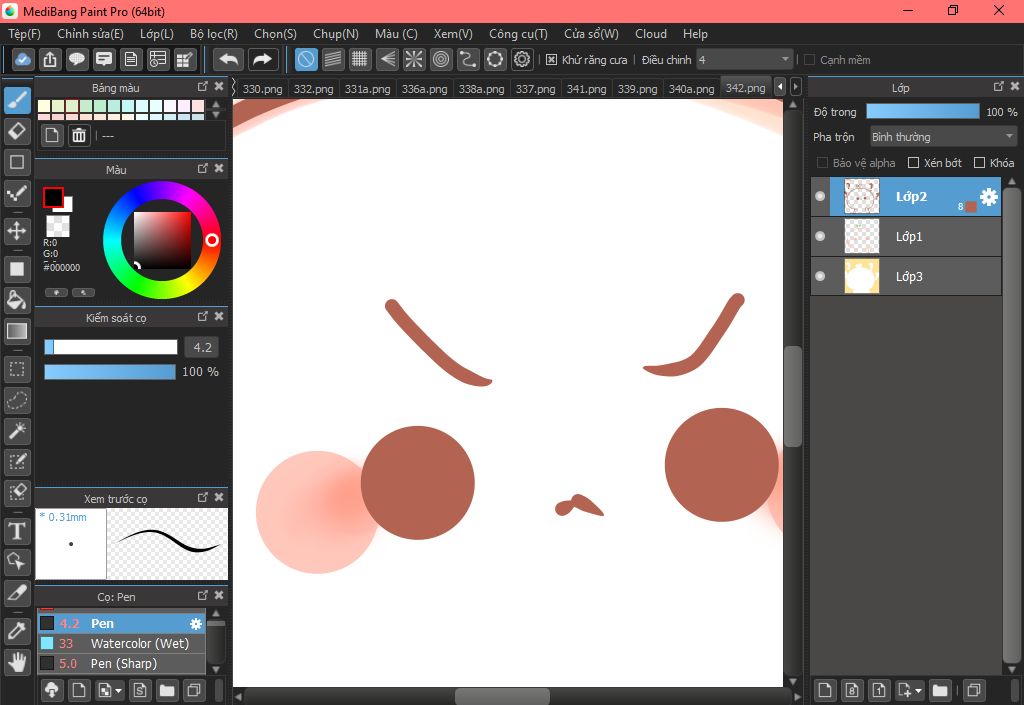Expand the add-brush dropdown arrow
Image resolution: width=1024 pixels, height=705 pixels.
point(118,690)
